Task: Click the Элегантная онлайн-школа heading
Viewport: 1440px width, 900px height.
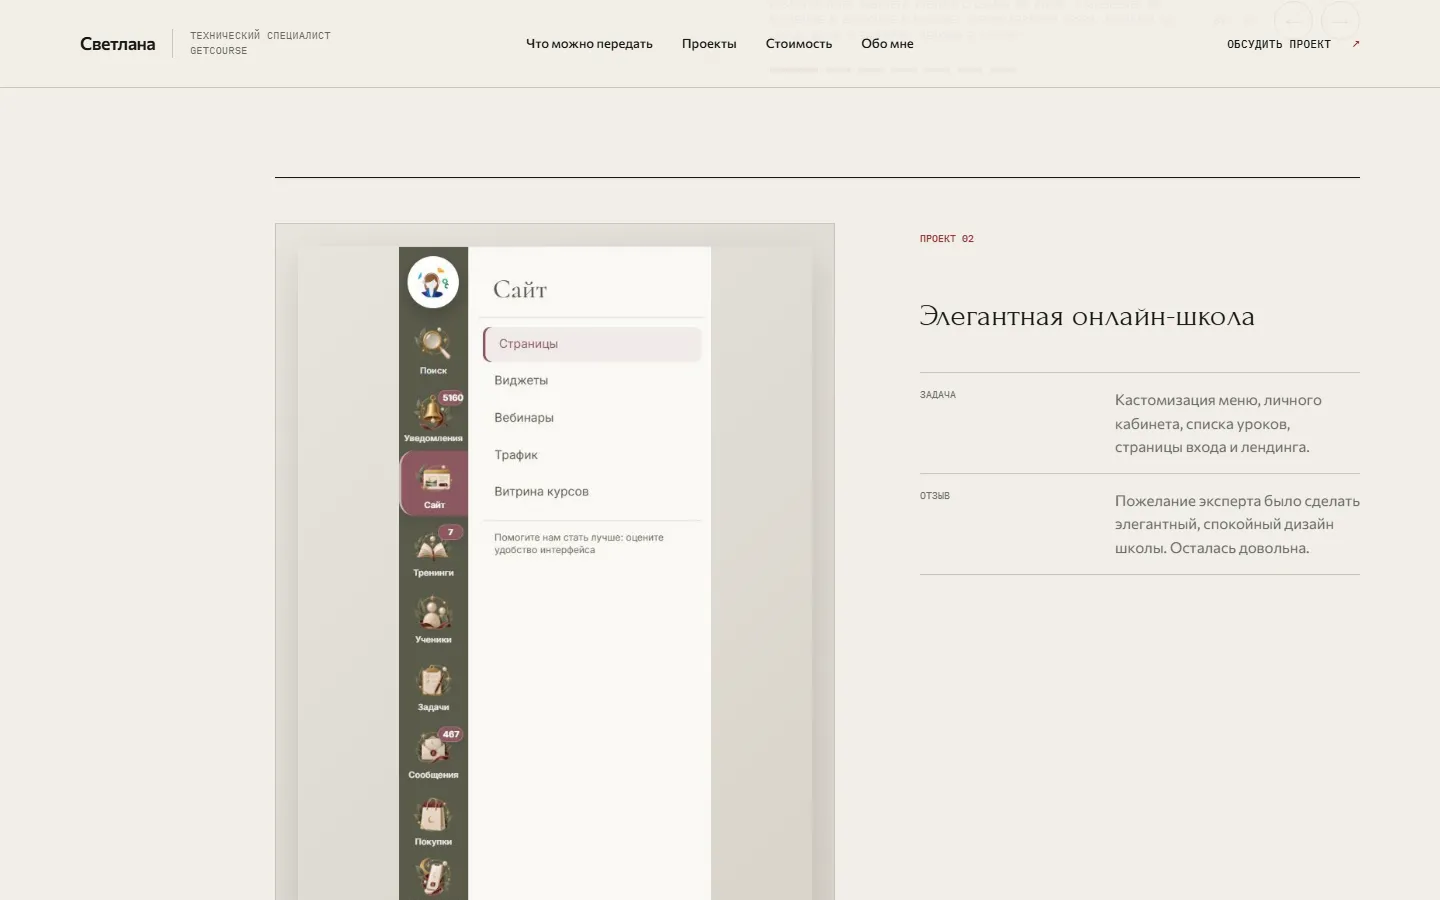Action: (1087, 317)
